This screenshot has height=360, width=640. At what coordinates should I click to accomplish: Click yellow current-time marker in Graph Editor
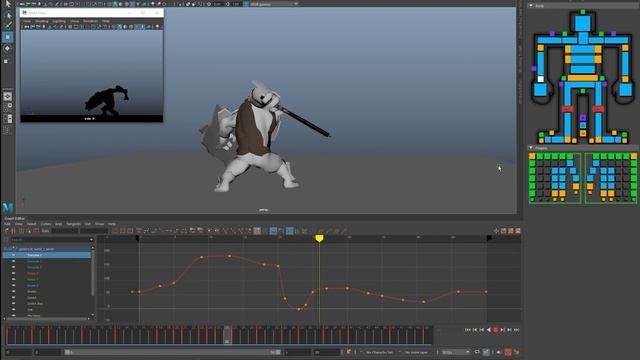tap(319, 238)
